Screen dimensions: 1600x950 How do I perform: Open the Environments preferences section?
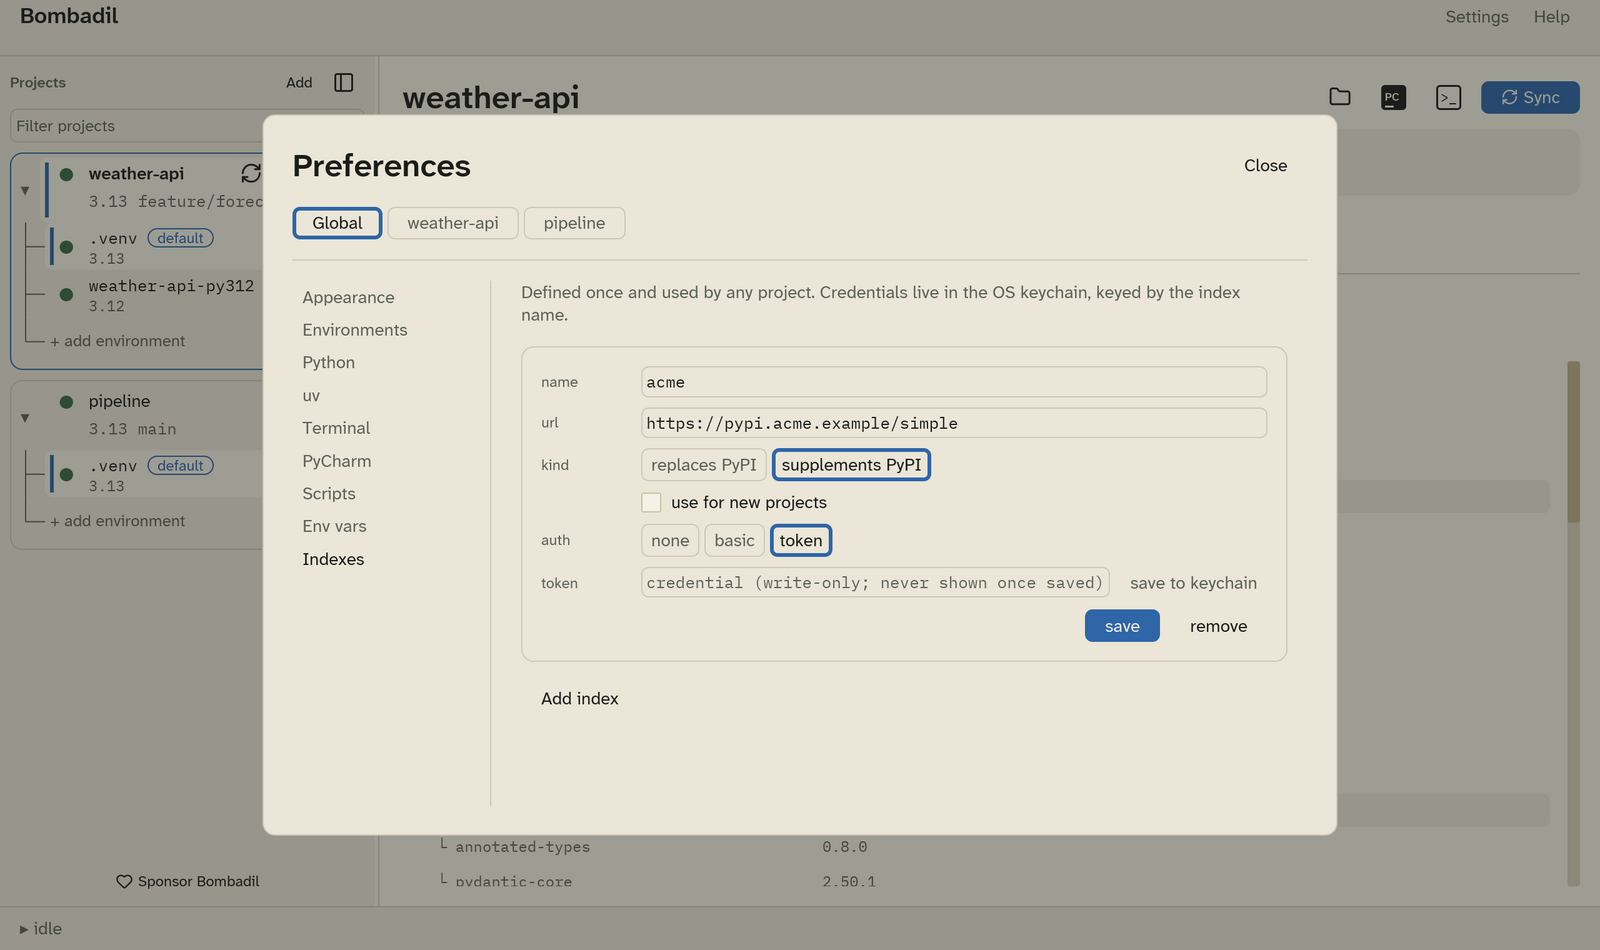355,330
